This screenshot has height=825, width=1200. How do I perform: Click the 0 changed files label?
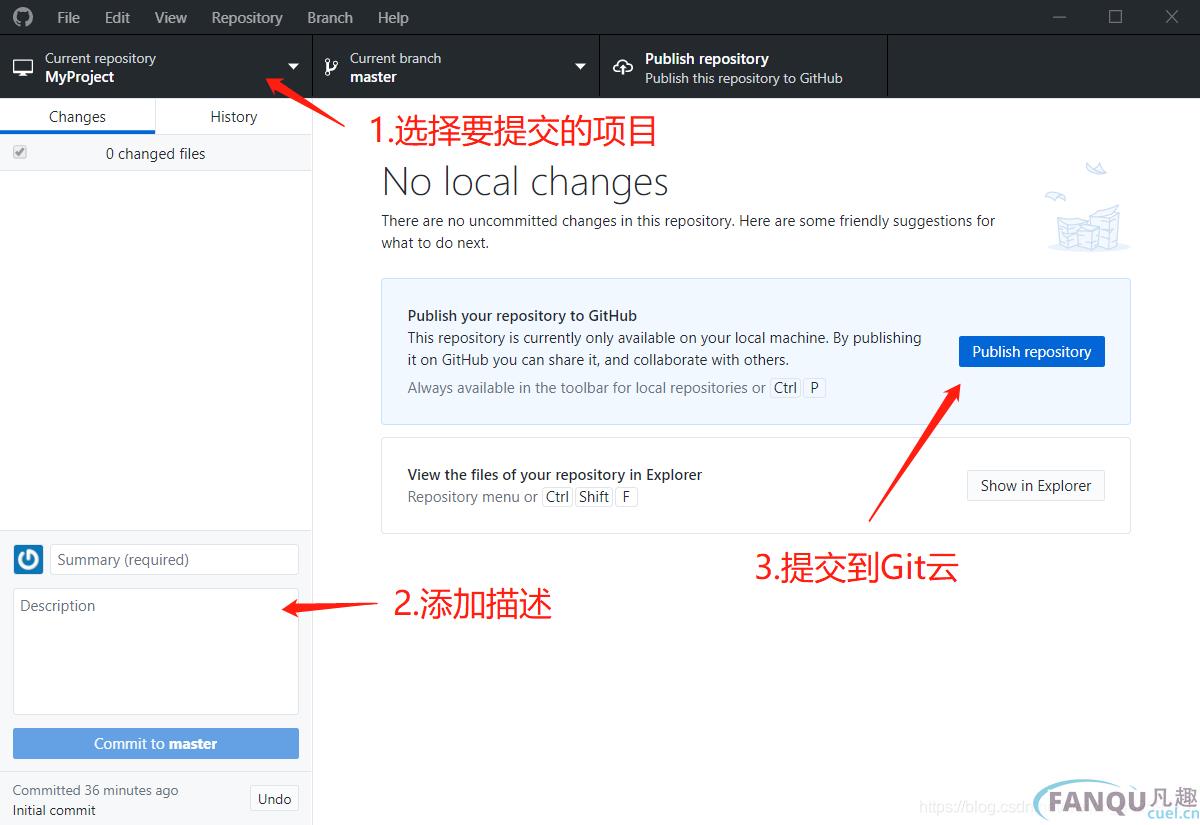click(x=155, y=153)
